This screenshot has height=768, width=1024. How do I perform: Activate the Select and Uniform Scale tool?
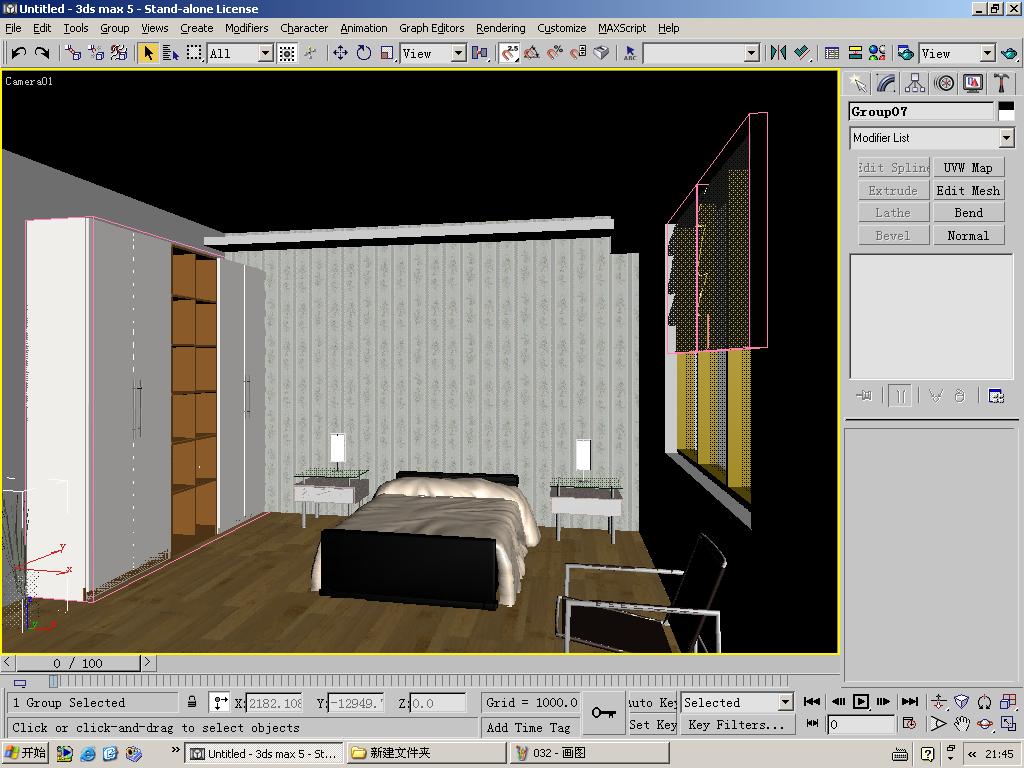(x=387, y=53)
